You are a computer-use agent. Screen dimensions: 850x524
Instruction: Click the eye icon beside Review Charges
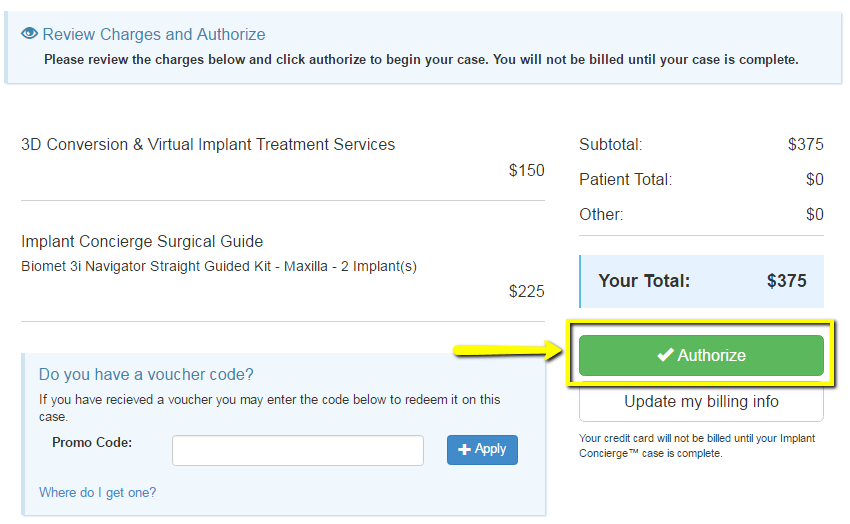point(29,34)
